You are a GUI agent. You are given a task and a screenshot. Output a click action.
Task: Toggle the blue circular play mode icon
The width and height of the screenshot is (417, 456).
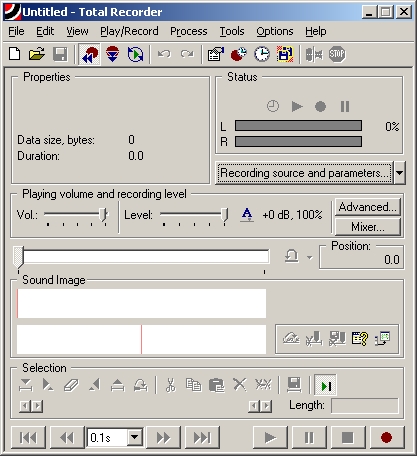click(x=135, y=54)
